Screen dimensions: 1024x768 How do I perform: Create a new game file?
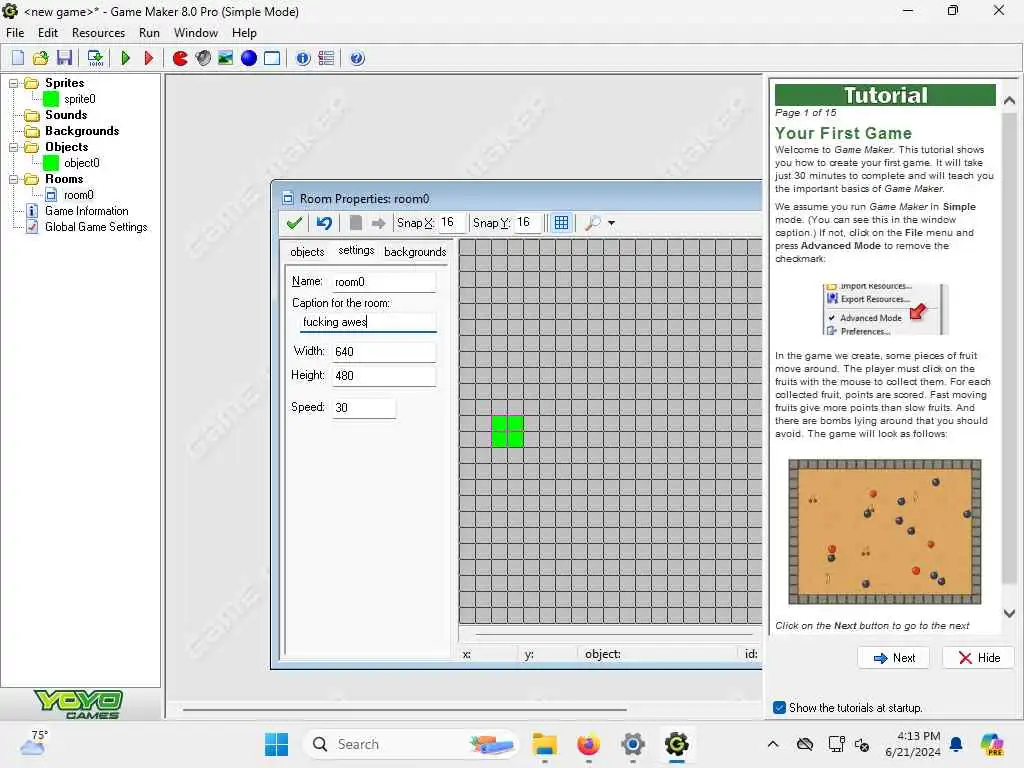coord(18,58)
